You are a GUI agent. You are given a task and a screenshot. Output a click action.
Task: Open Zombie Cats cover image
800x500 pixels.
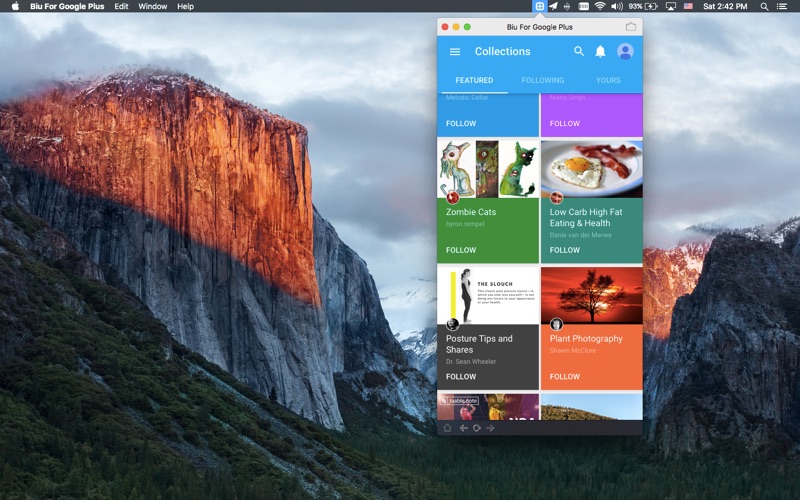(x=488, y=169)
